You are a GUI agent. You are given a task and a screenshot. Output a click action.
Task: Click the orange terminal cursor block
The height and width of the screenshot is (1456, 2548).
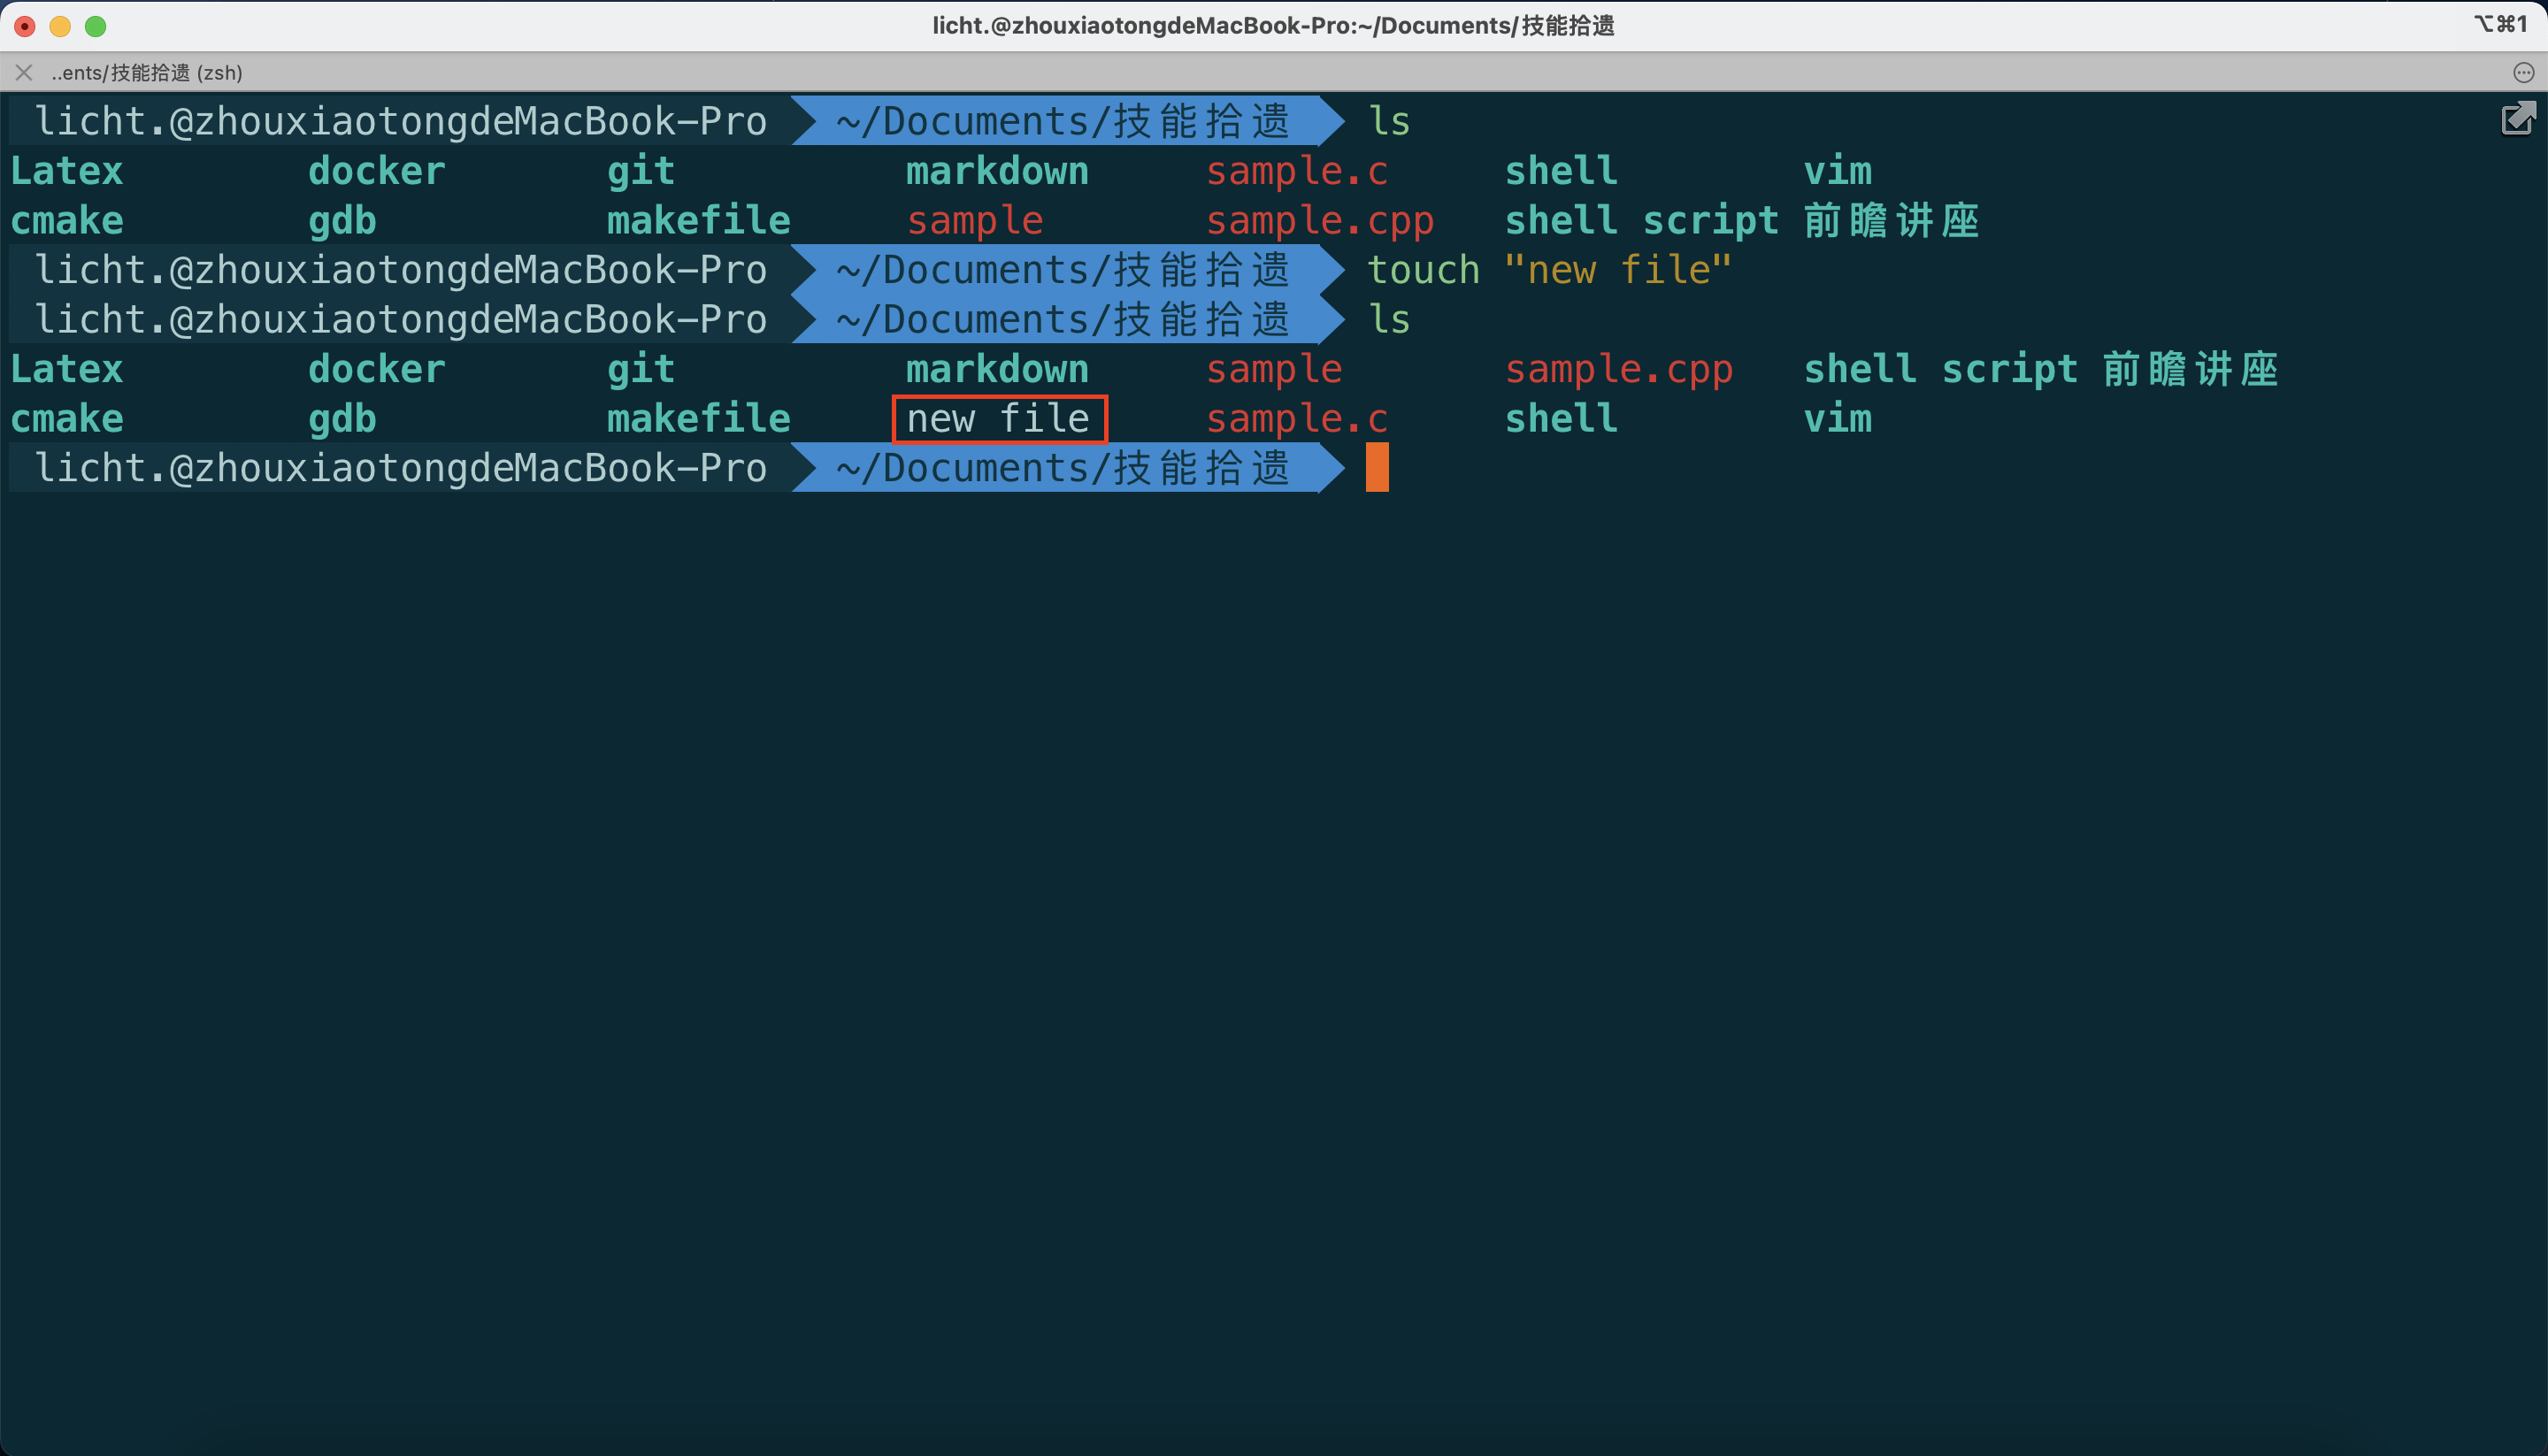(x=1377, y=468)
